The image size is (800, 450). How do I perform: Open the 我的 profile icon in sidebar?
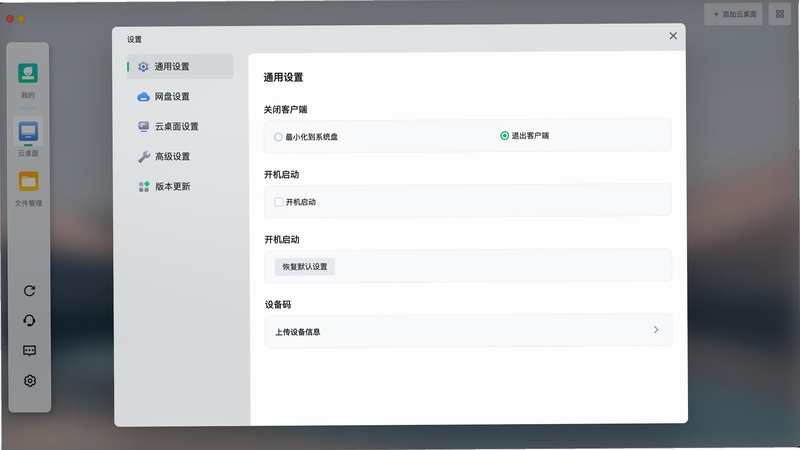(28, 73)
